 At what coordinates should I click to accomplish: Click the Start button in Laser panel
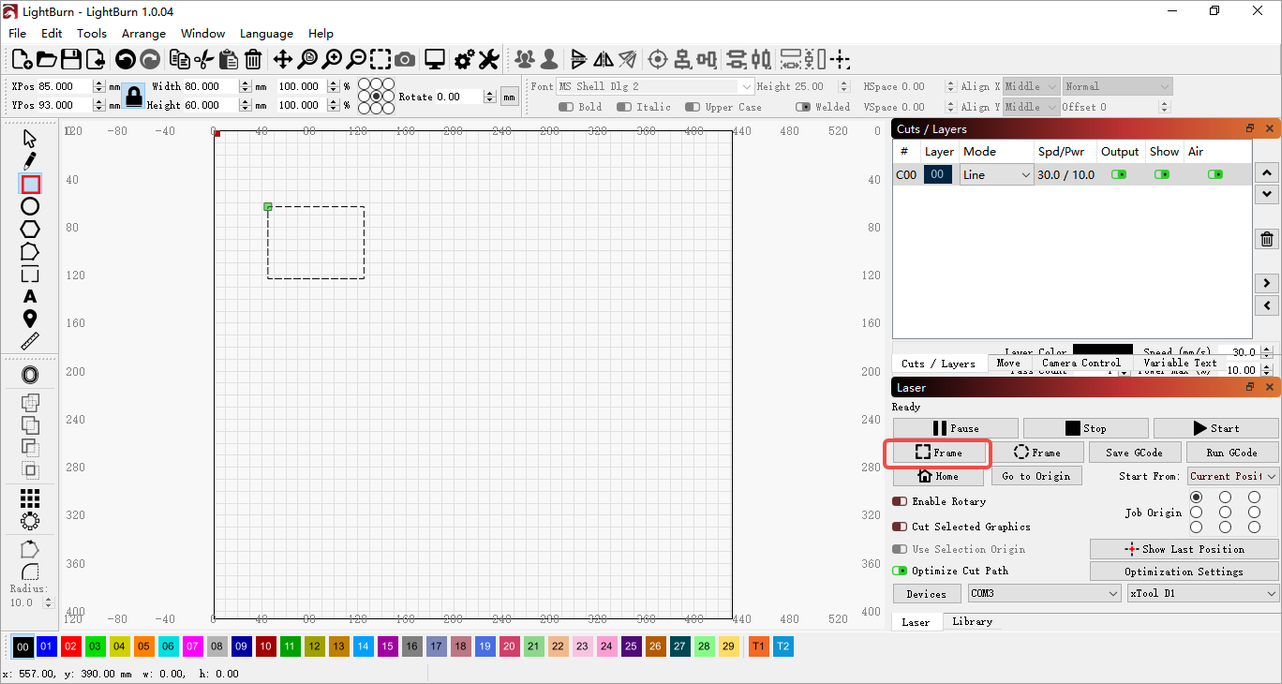(x=1216, y=428)
